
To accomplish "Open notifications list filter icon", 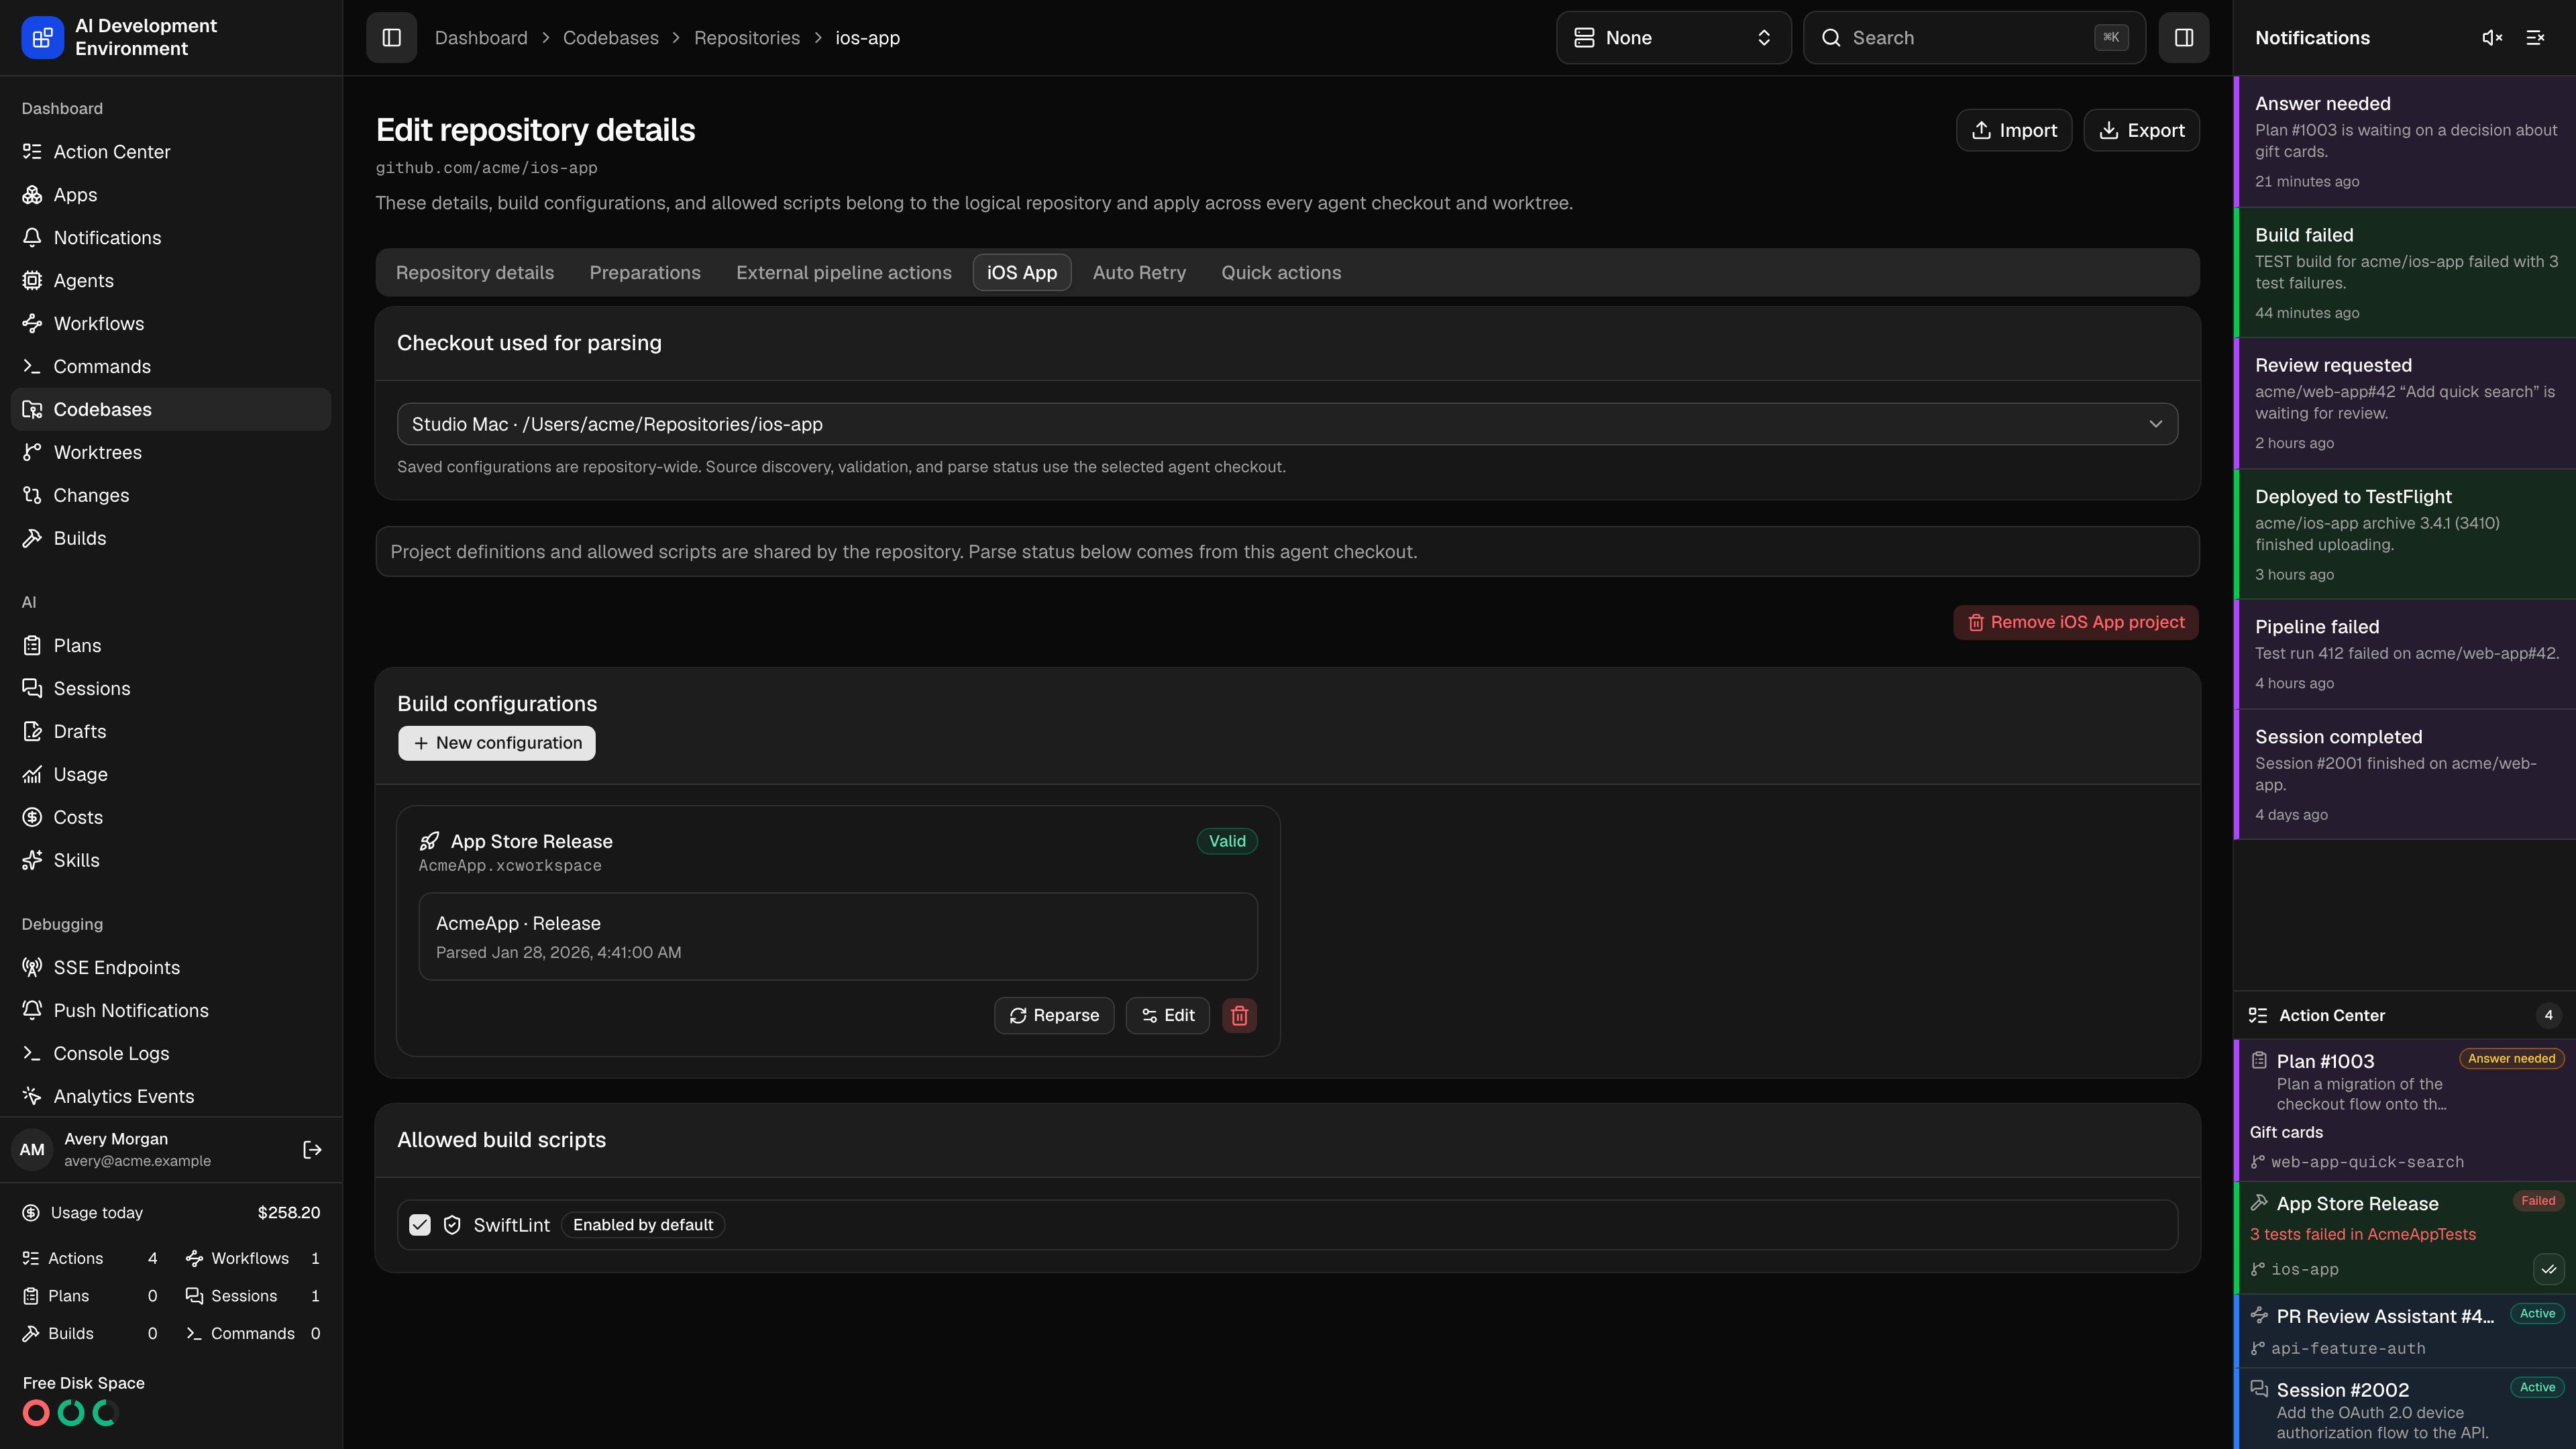I will pyautogui.click(x=2535, y=38).
